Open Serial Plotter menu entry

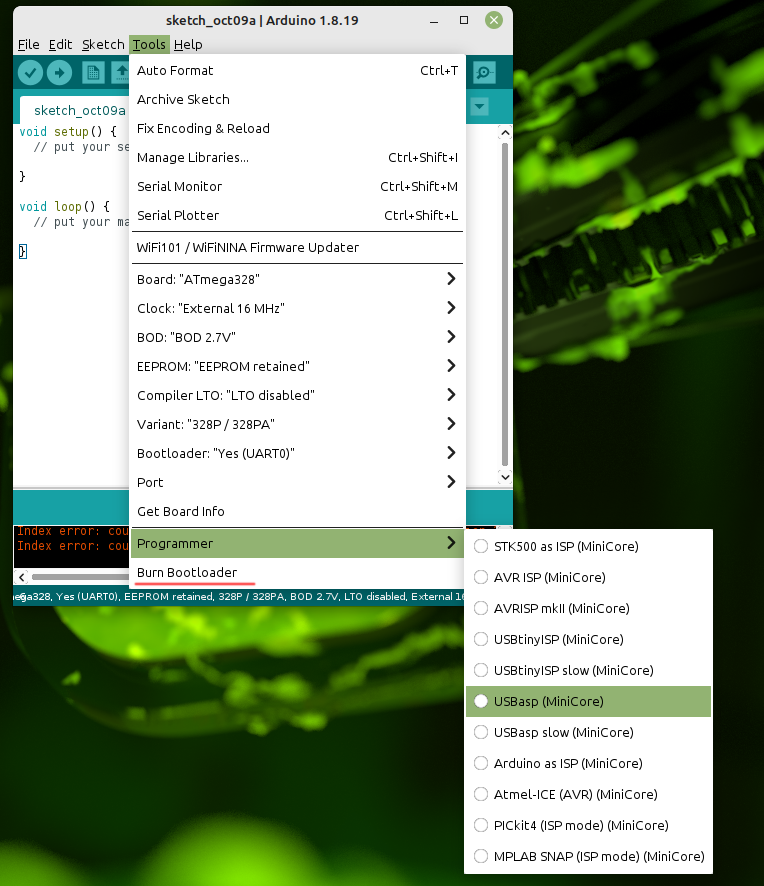pos(297,215)
